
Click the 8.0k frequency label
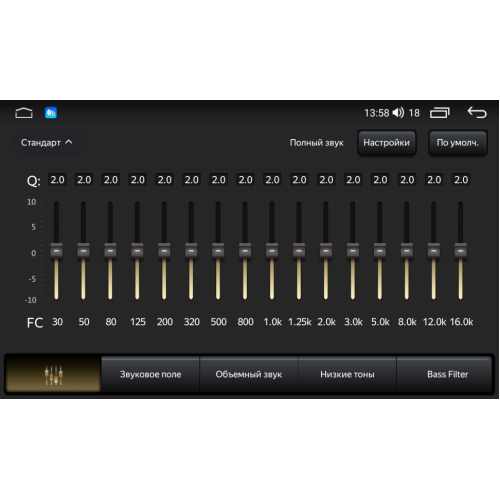pyautogui.click(x=407, y=322)
